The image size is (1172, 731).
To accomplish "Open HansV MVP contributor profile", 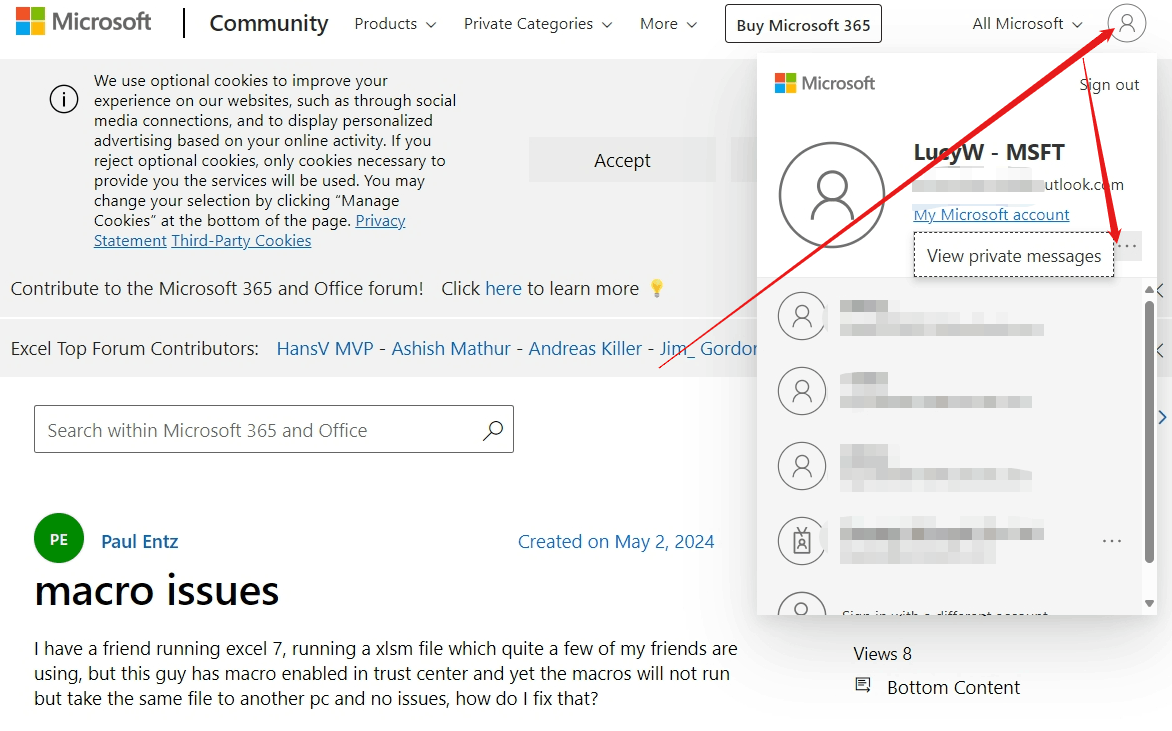I will coord(324,348).
